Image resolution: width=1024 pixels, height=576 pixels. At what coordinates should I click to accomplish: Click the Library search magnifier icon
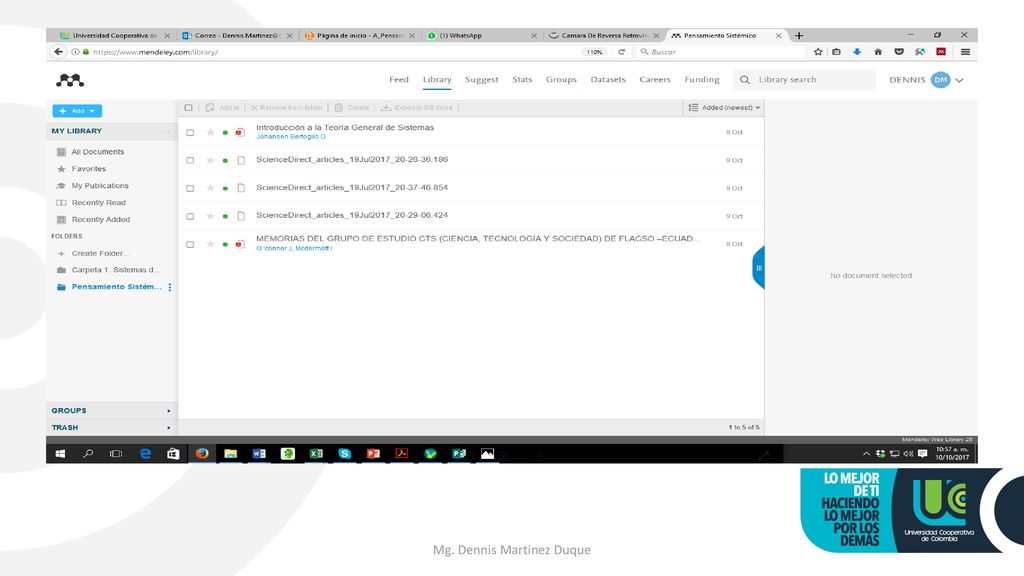click(744, 80)
